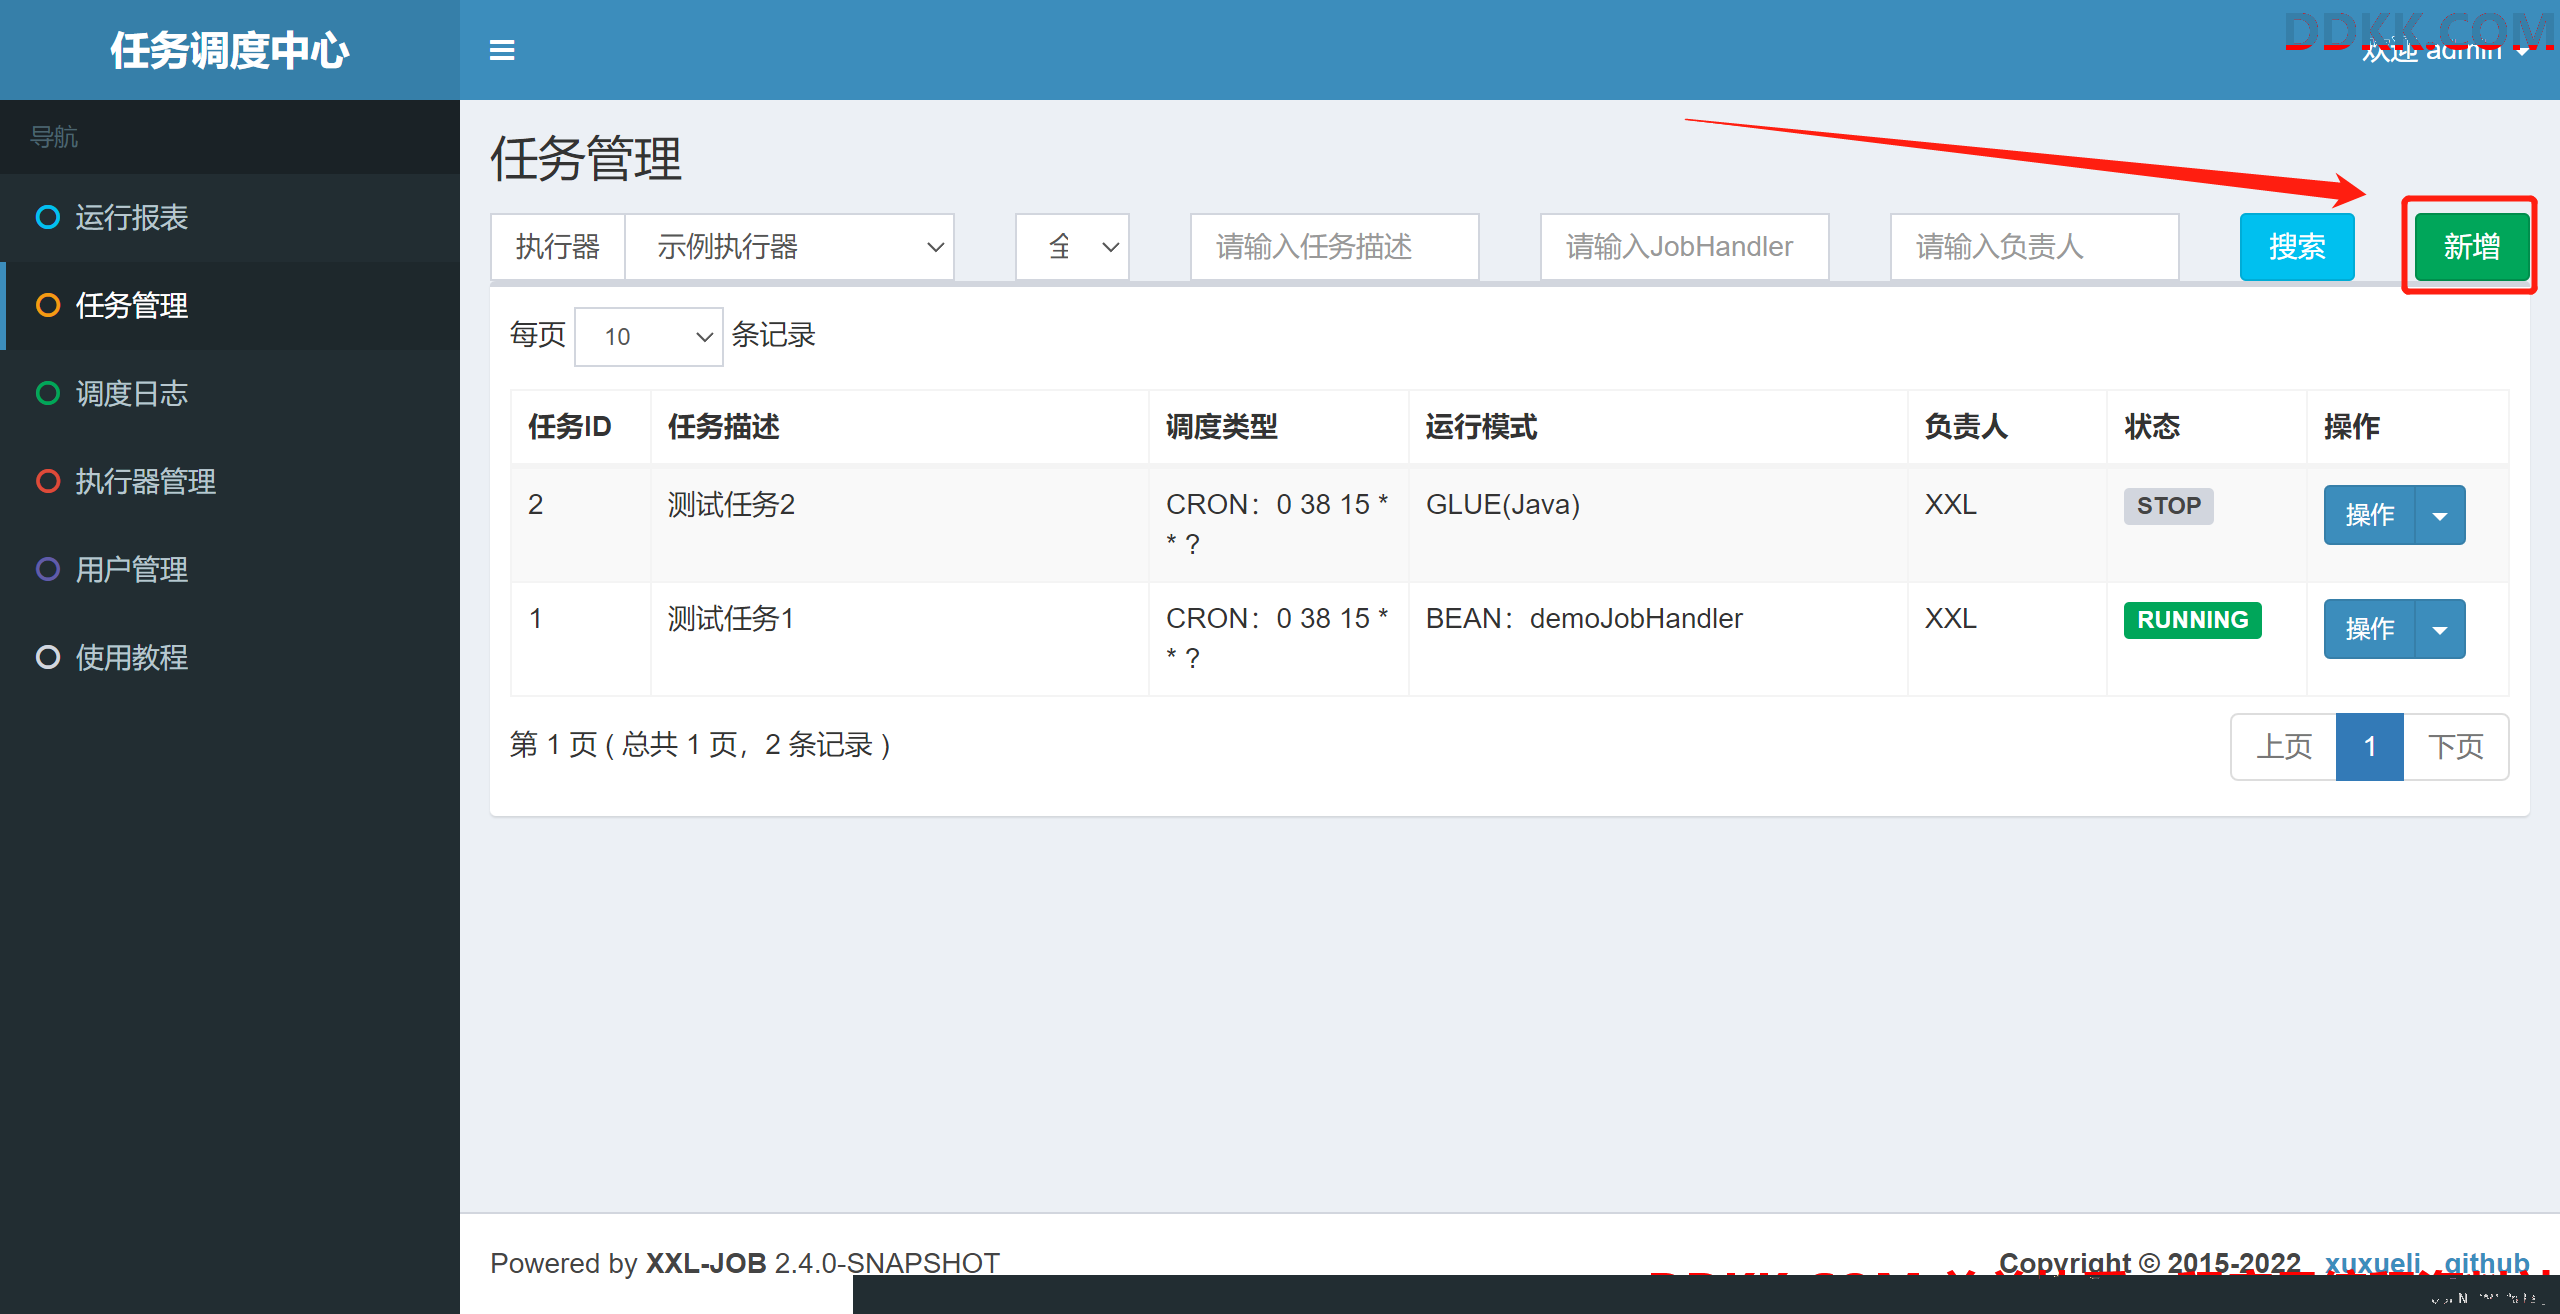Click the green circle icon beside 调度日志

click(x=47, y=393)
